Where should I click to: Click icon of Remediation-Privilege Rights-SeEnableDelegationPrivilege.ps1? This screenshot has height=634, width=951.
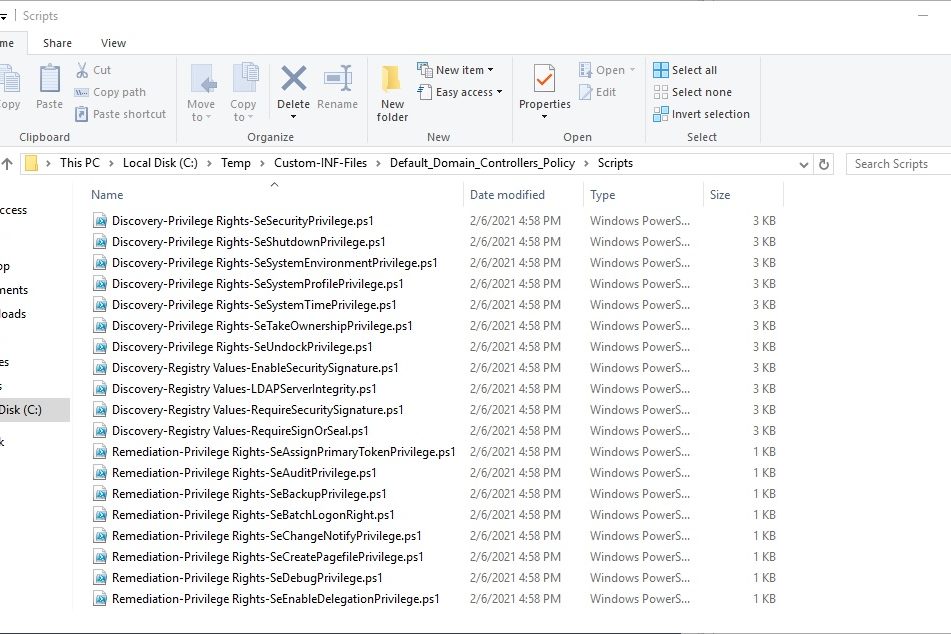point(100,599)
